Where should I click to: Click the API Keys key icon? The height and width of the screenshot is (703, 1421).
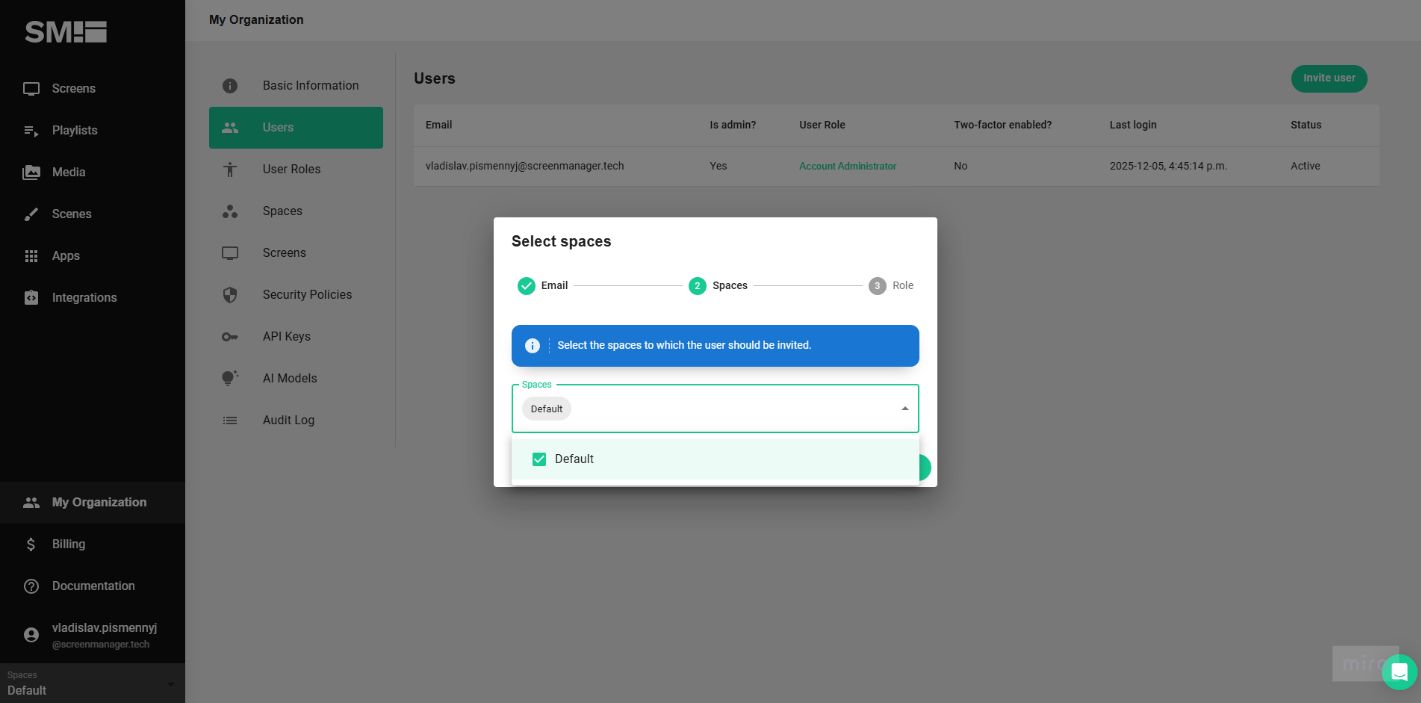coord(230,337)
